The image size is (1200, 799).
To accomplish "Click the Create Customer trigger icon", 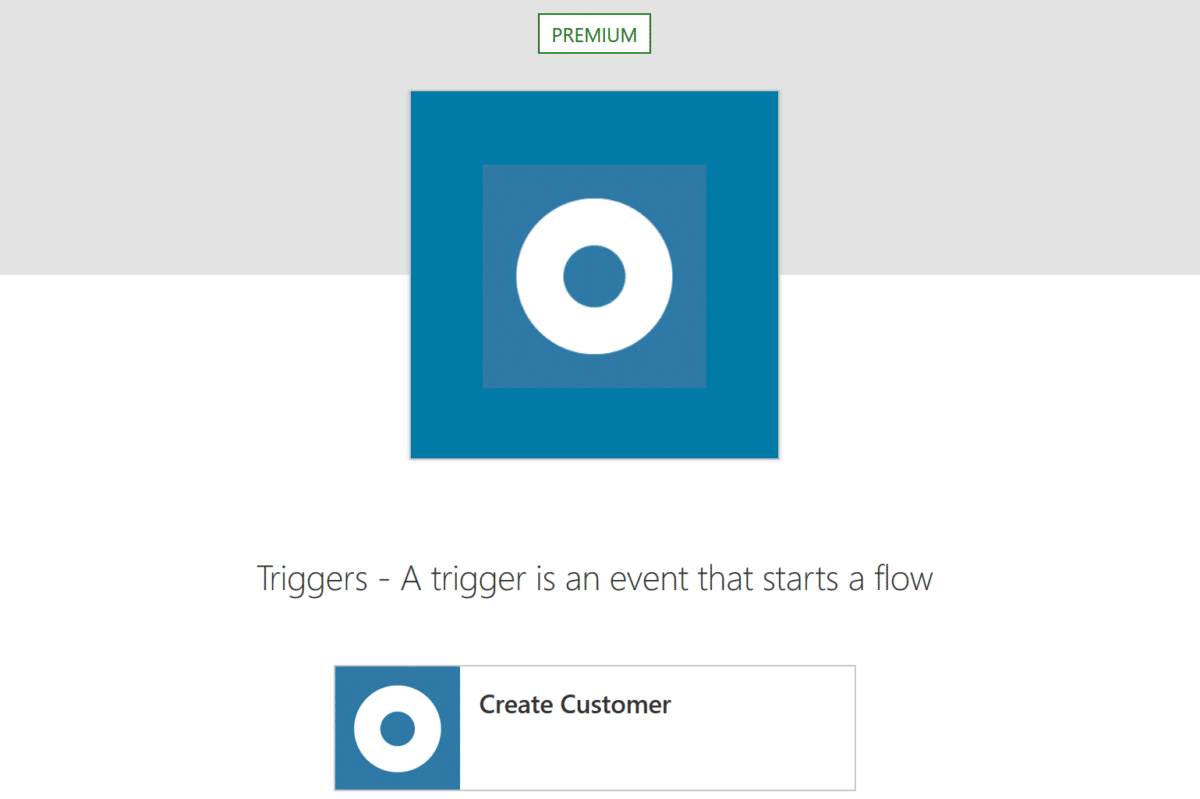I will click(397, 728).
